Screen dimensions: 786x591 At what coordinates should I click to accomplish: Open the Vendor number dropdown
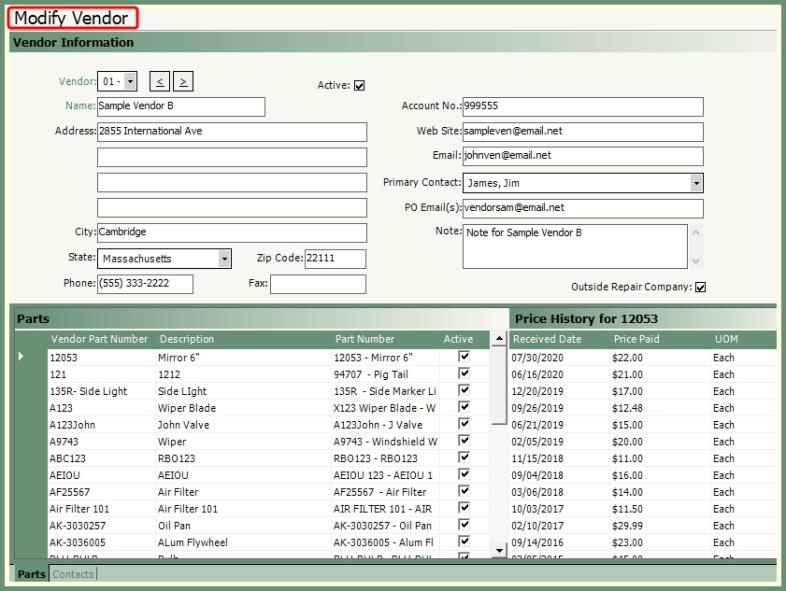[x=131, y=81]
